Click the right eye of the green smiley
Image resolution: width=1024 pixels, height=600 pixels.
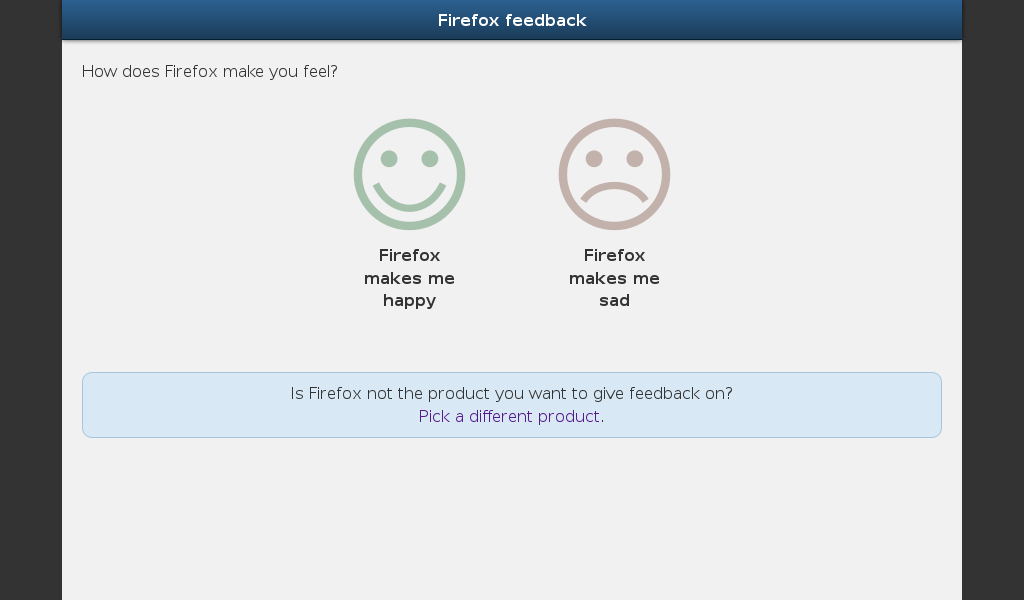430,159
